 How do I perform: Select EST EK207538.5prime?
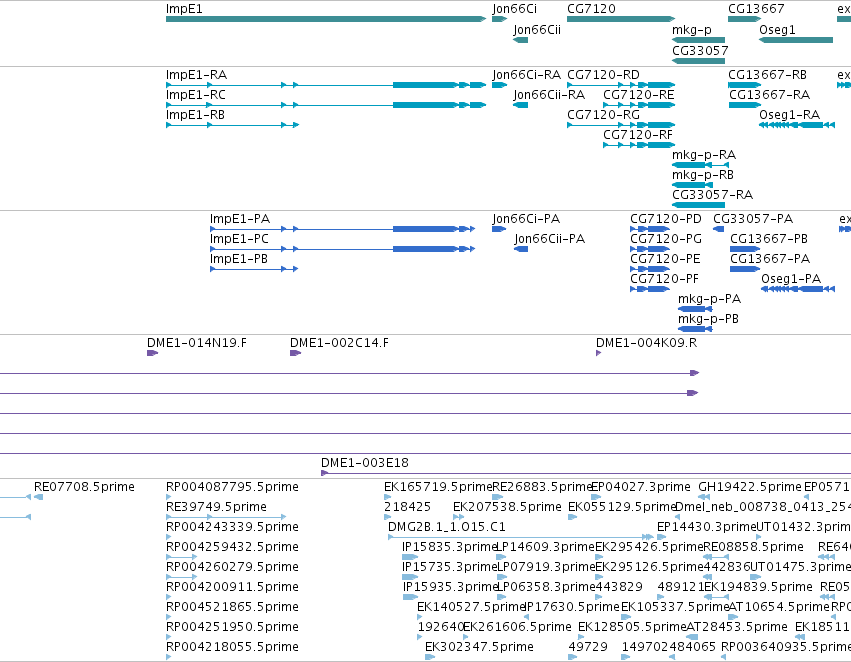coord(507,507)
